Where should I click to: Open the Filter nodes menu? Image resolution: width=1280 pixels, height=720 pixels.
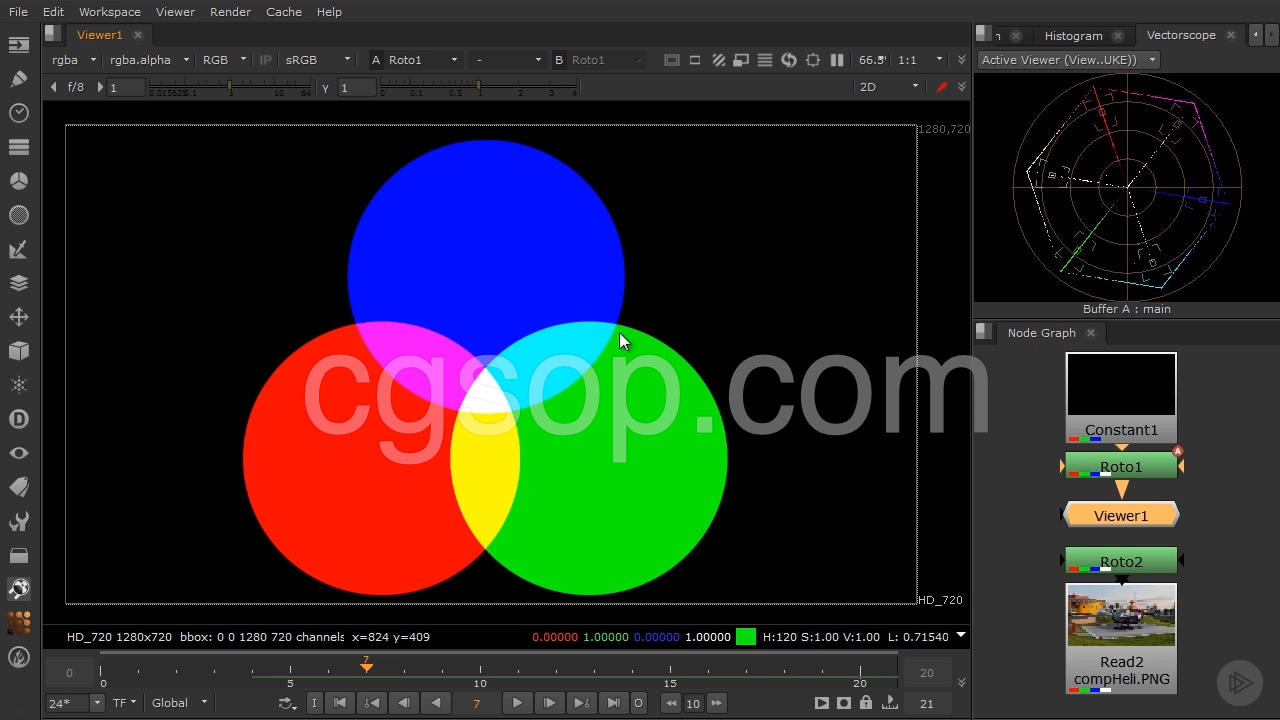[x=19, y=215]
